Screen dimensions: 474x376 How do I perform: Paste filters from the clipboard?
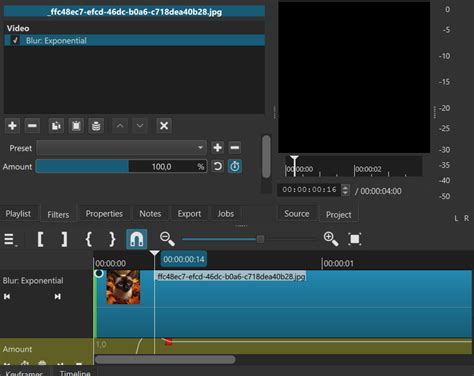(76, 126)
